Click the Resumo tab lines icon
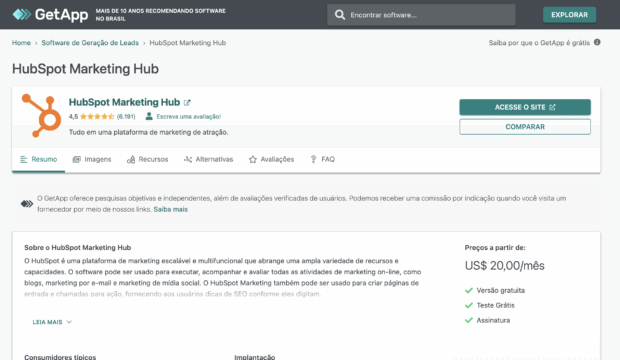620x360 pixels. click(x=24, y=159)
